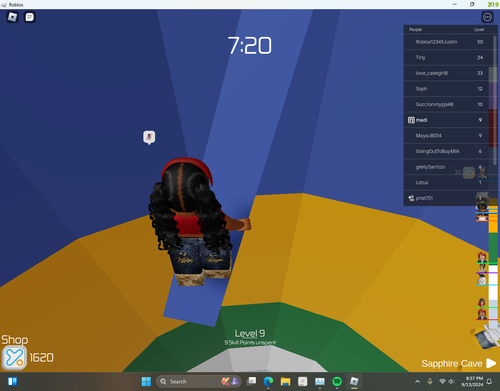Image resolution: width=500 pixels, height=391 pixels.
Task: Open the Shop label button
Action: [x=15, y=340]
